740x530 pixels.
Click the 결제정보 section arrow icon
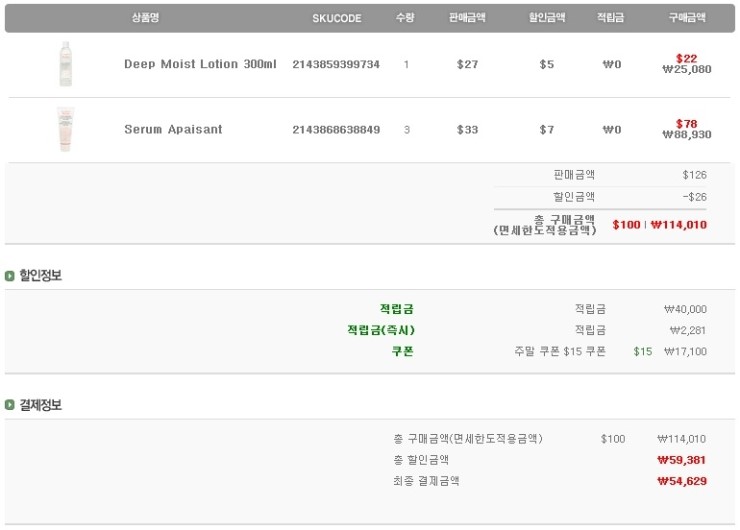(x=10, y=405)
